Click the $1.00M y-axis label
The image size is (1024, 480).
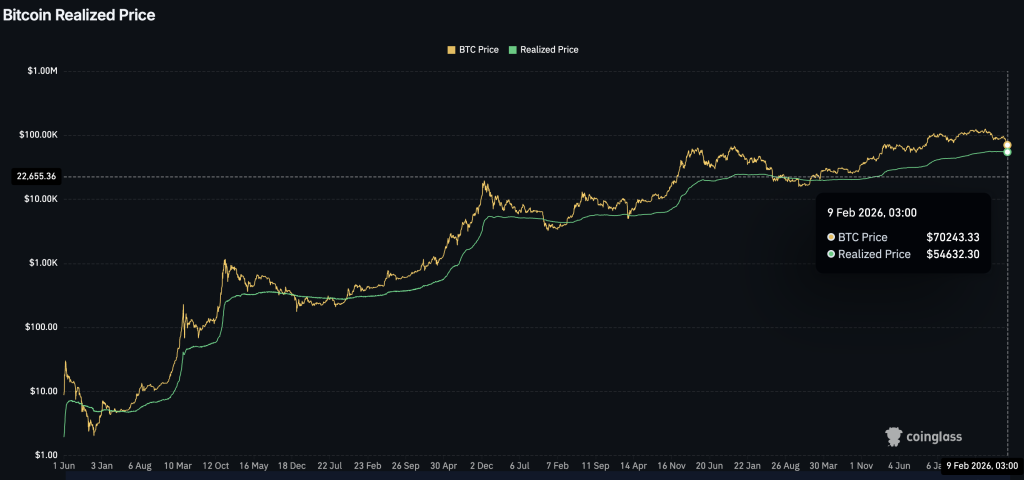[x=42, y=71]
